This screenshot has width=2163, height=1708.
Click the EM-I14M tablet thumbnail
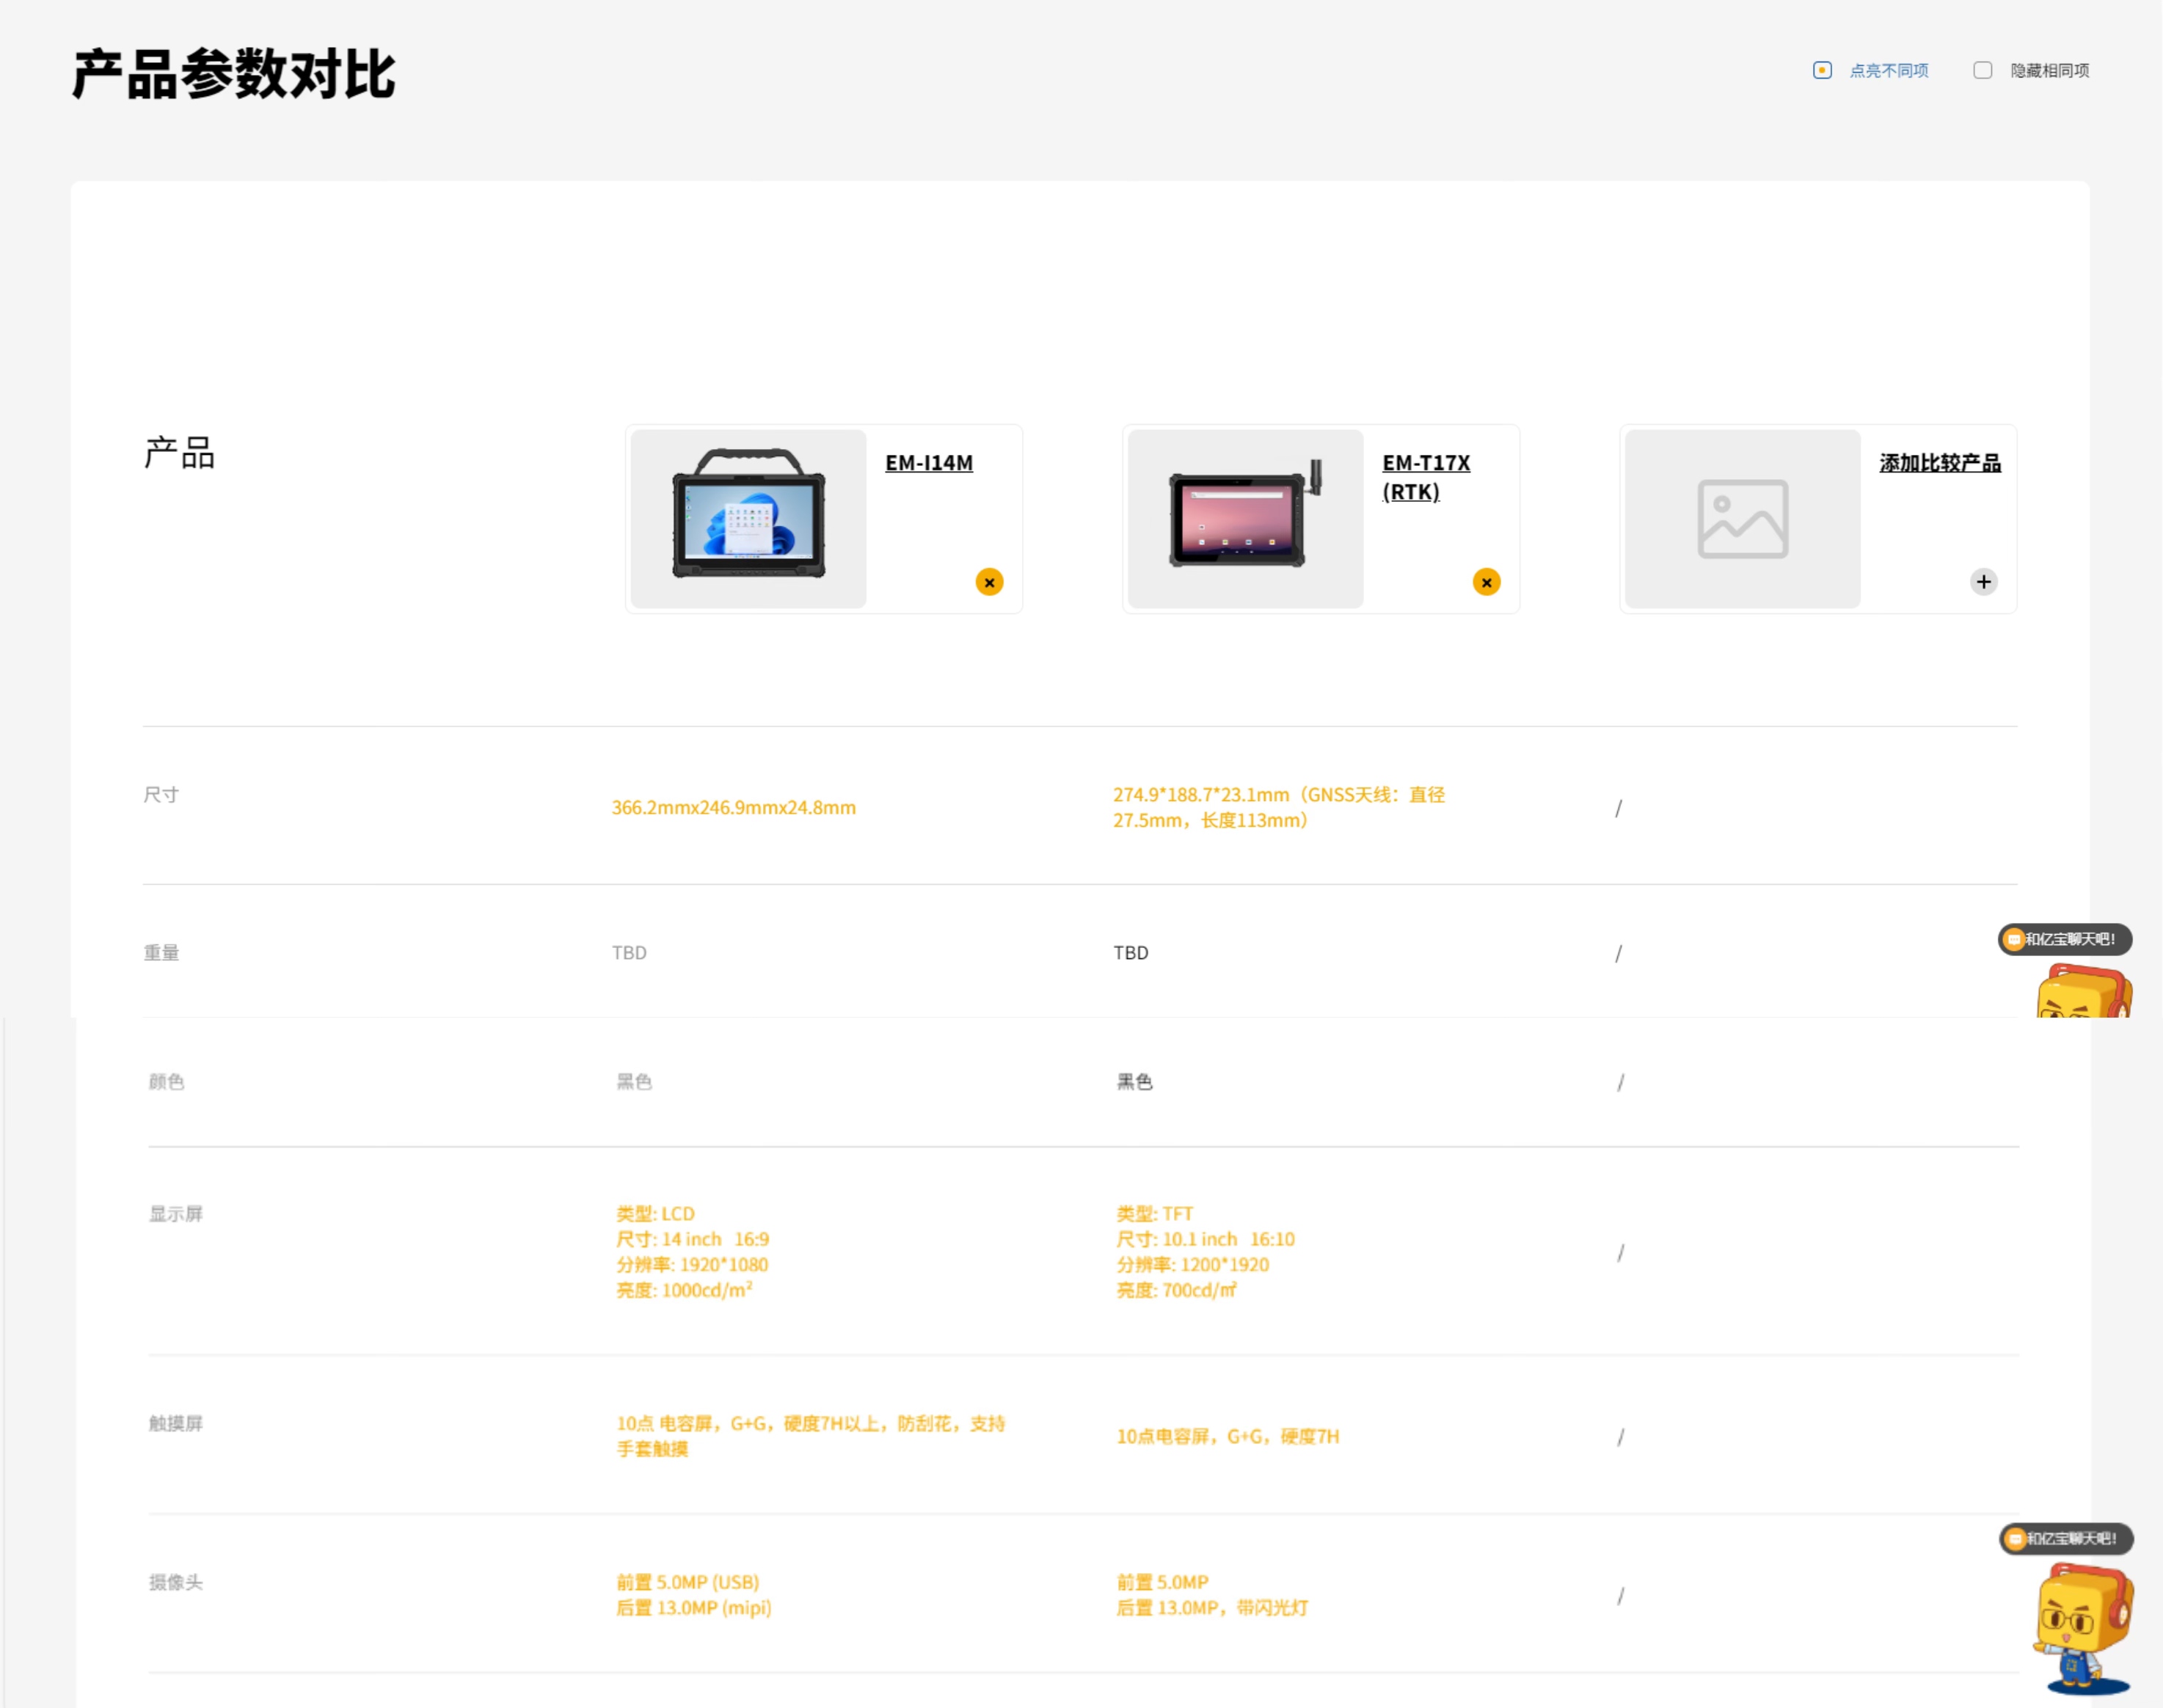tap(747, 518)
